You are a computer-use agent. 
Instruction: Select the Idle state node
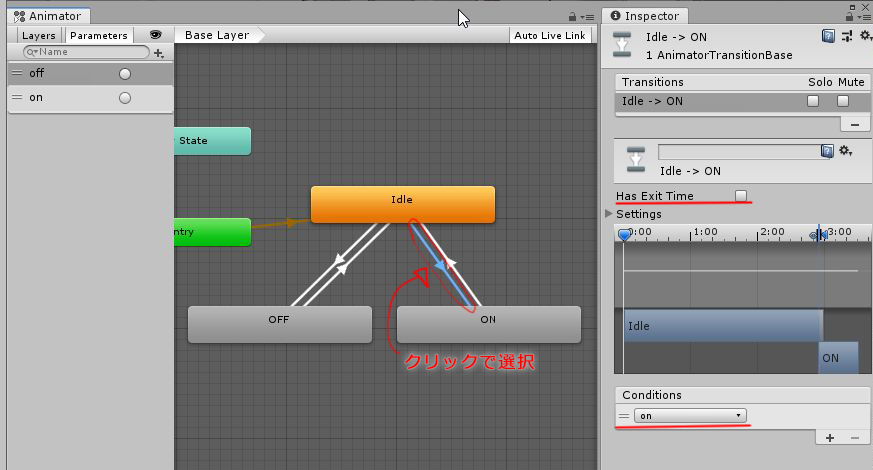[403, 204]
